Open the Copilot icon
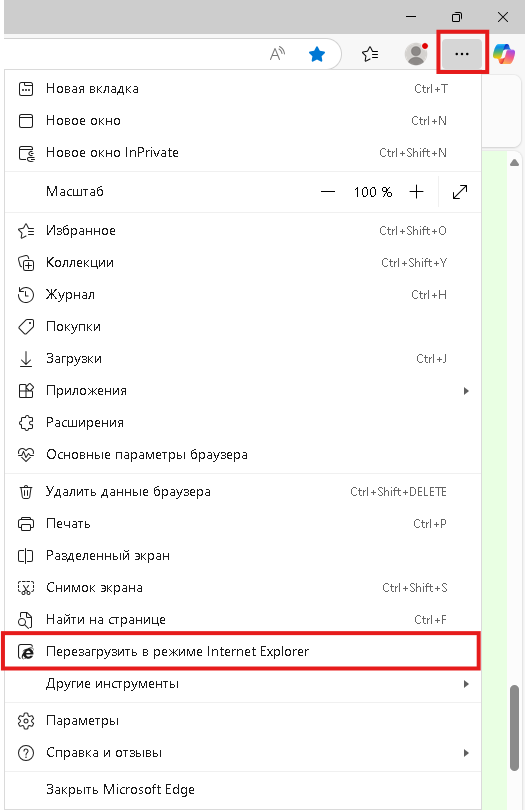 tap(504, 54)
